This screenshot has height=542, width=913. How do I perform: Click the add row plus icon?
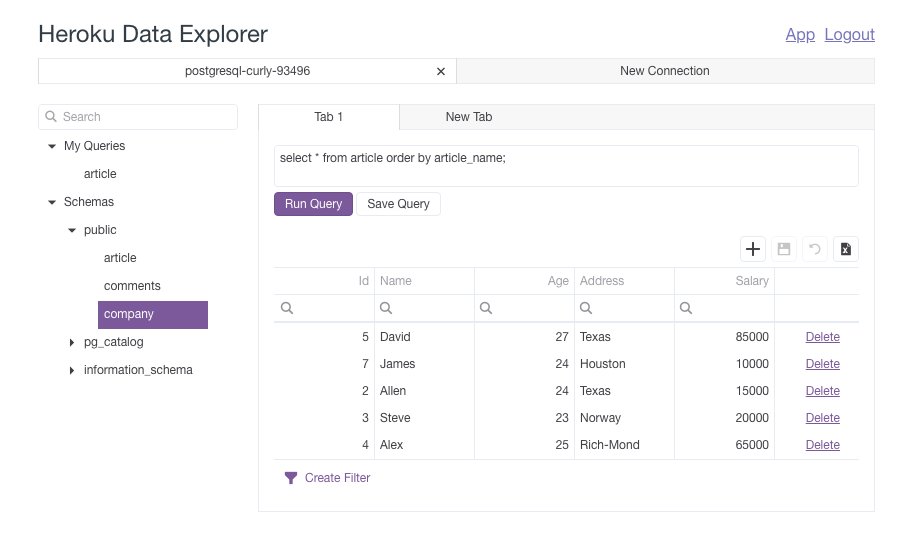(752, 249)
